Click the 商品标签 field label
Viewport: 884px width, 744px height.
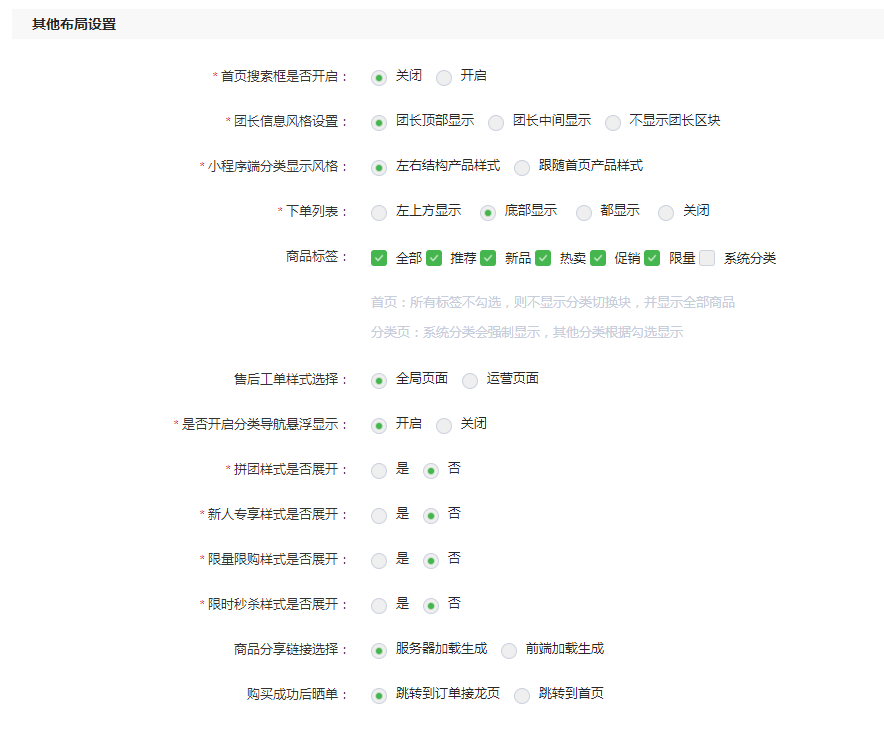click(x=316, y=256)
